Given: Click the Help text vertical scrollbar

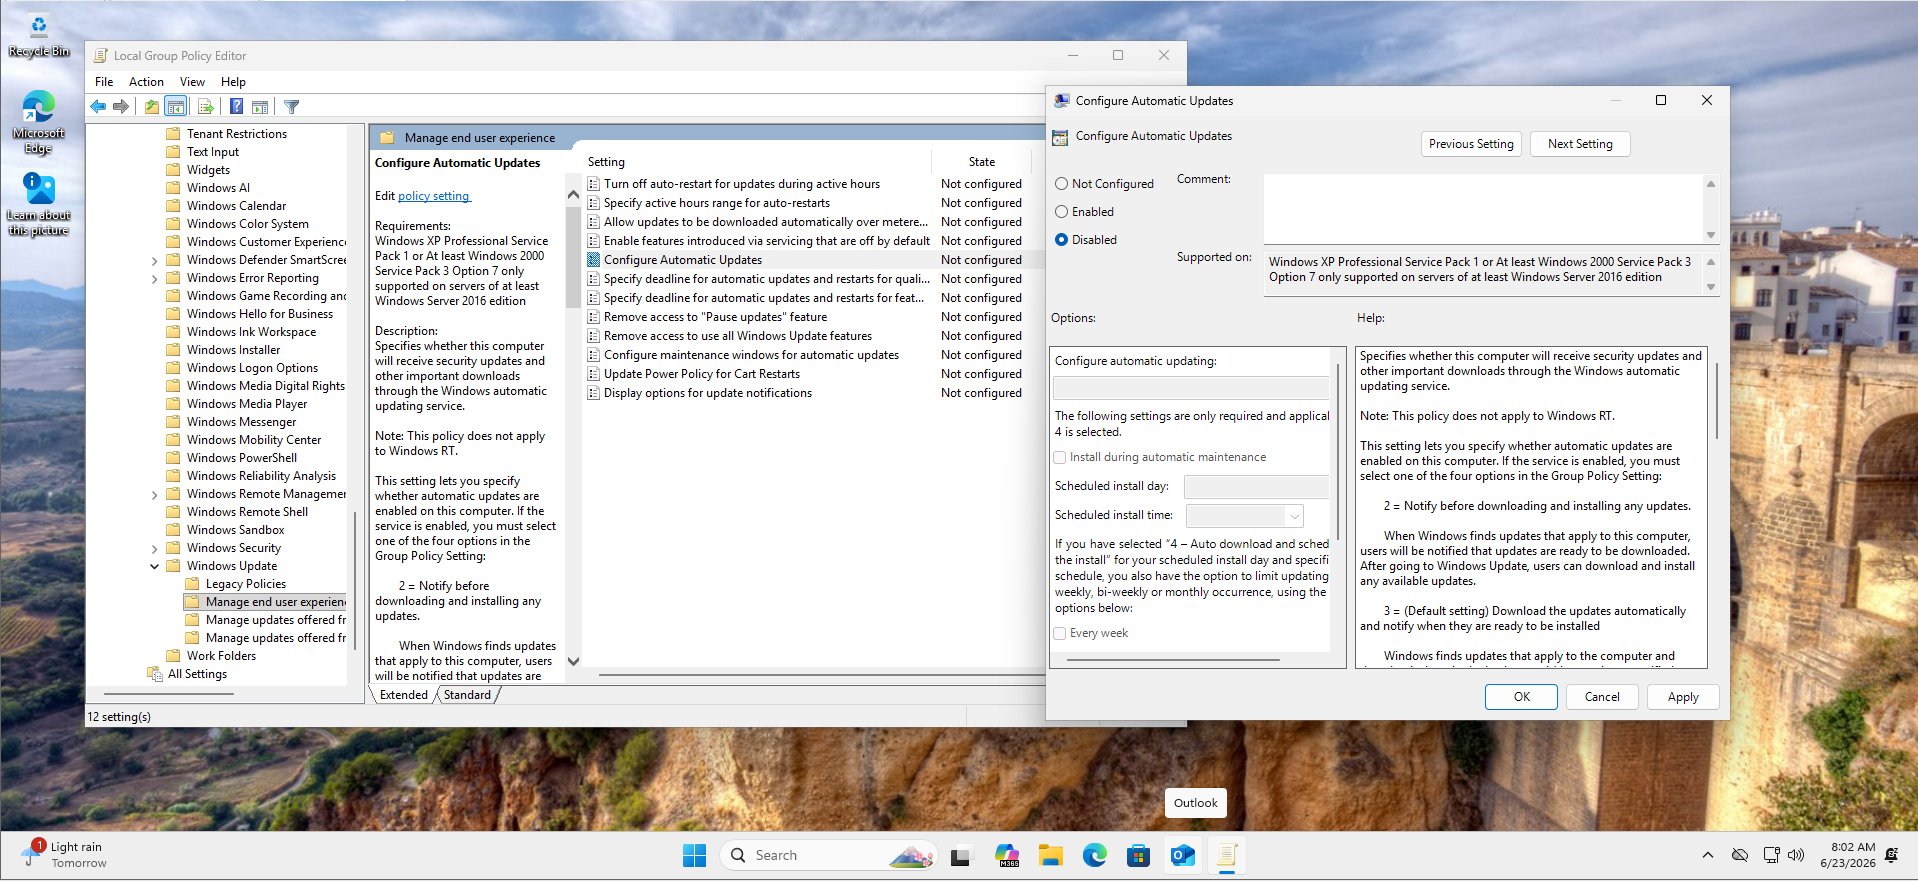Looking at the screenshot, I should (1716, 400).
